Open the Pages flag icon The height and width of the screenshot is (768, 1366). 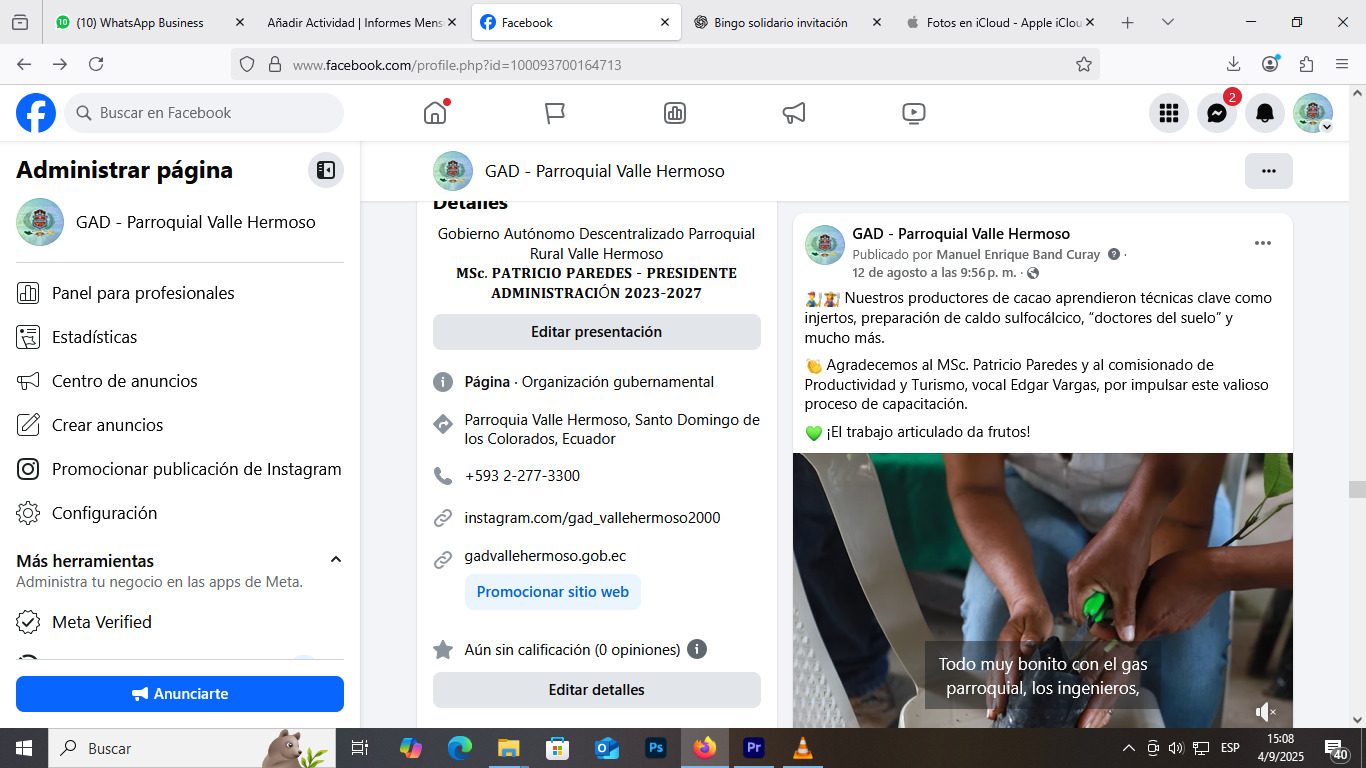pyautogui.click(x=555, y=113)
